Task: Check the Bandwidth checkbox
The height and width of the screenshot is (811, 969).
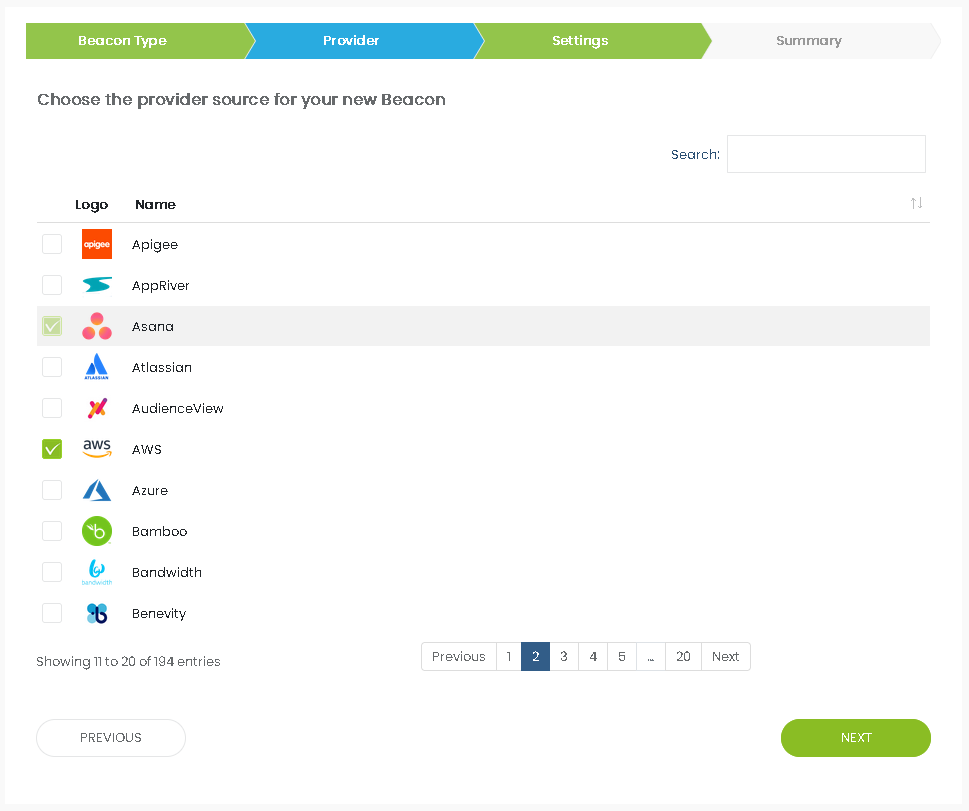Action: [52, 572]
